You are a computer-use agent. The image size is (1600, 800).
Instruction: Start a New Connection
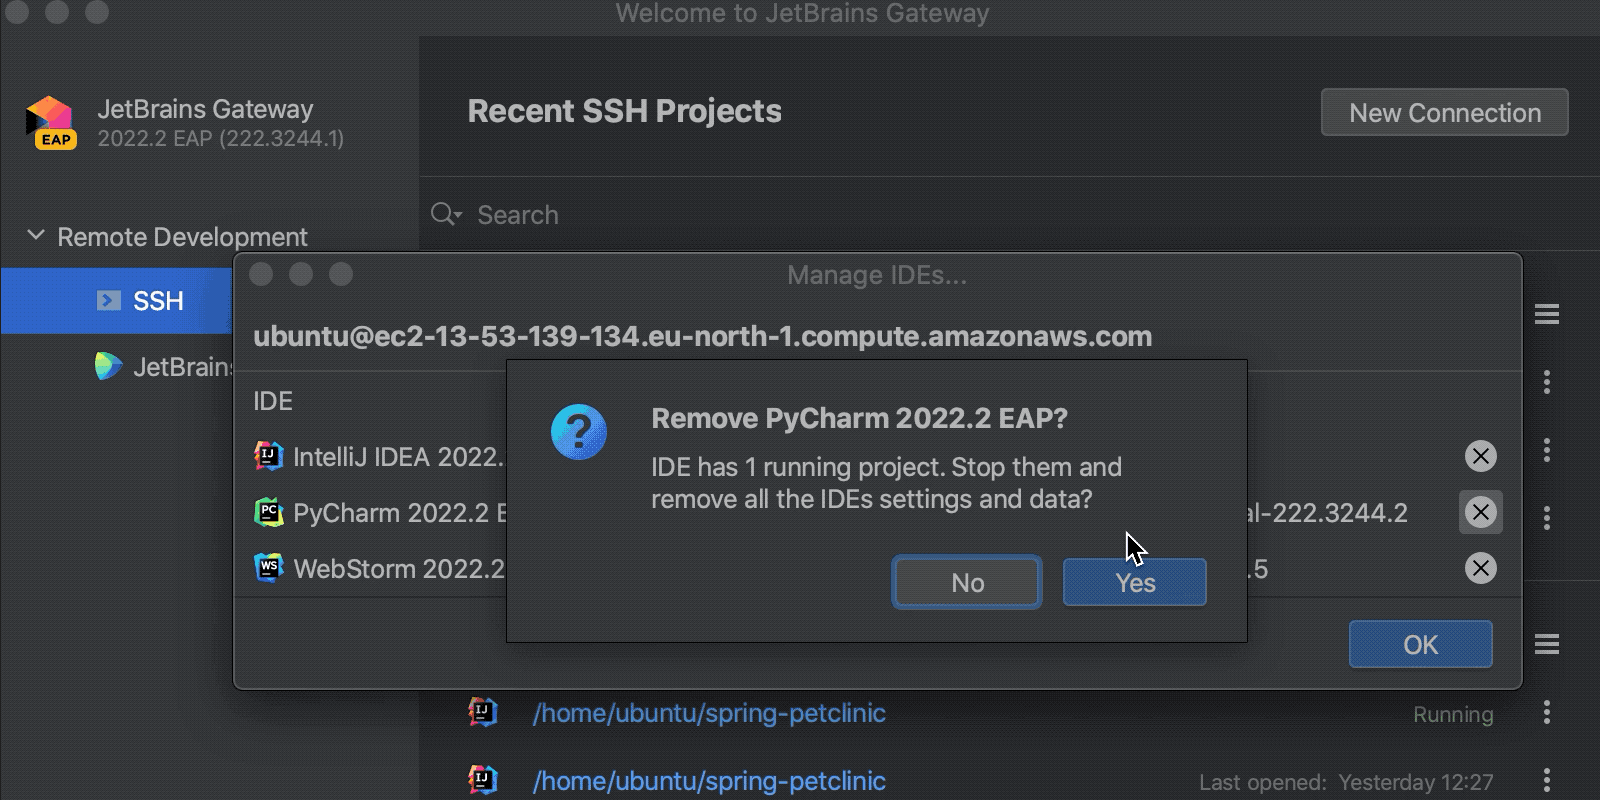point(1444,113)
